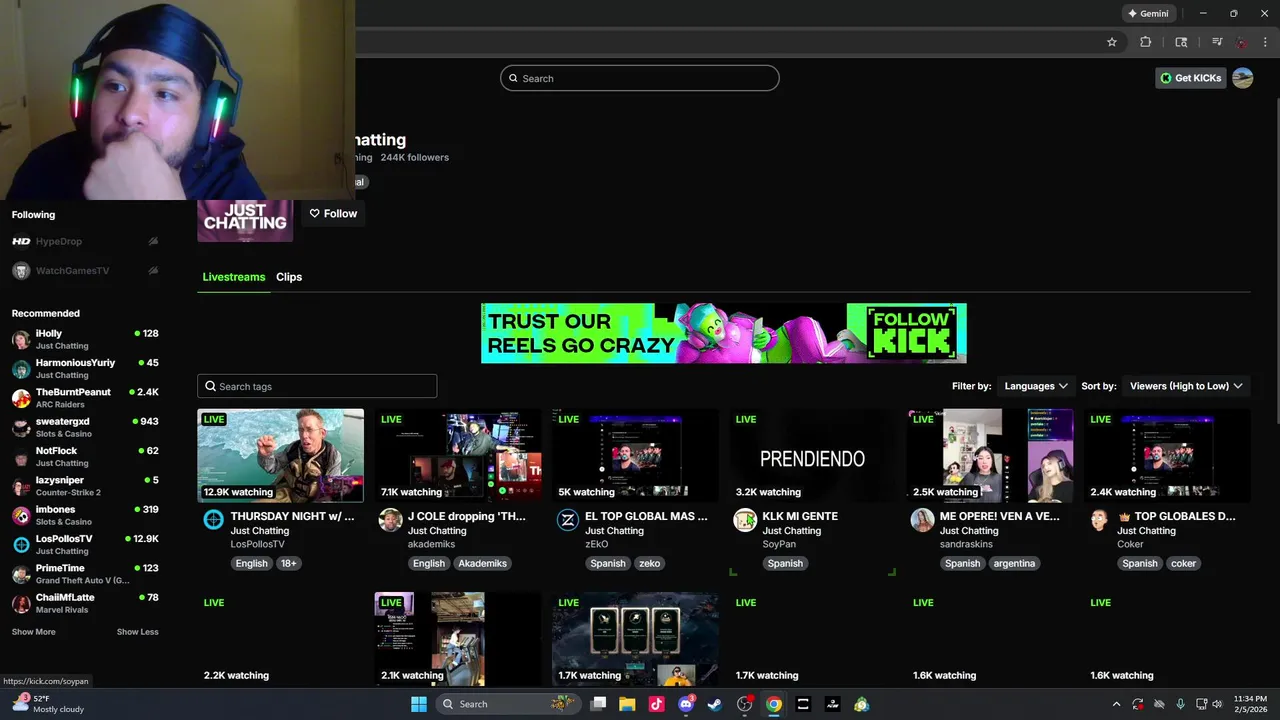Screen dimensions: 1280x720
Task: Open imbones recommended channel
Action: coord(85,515)
